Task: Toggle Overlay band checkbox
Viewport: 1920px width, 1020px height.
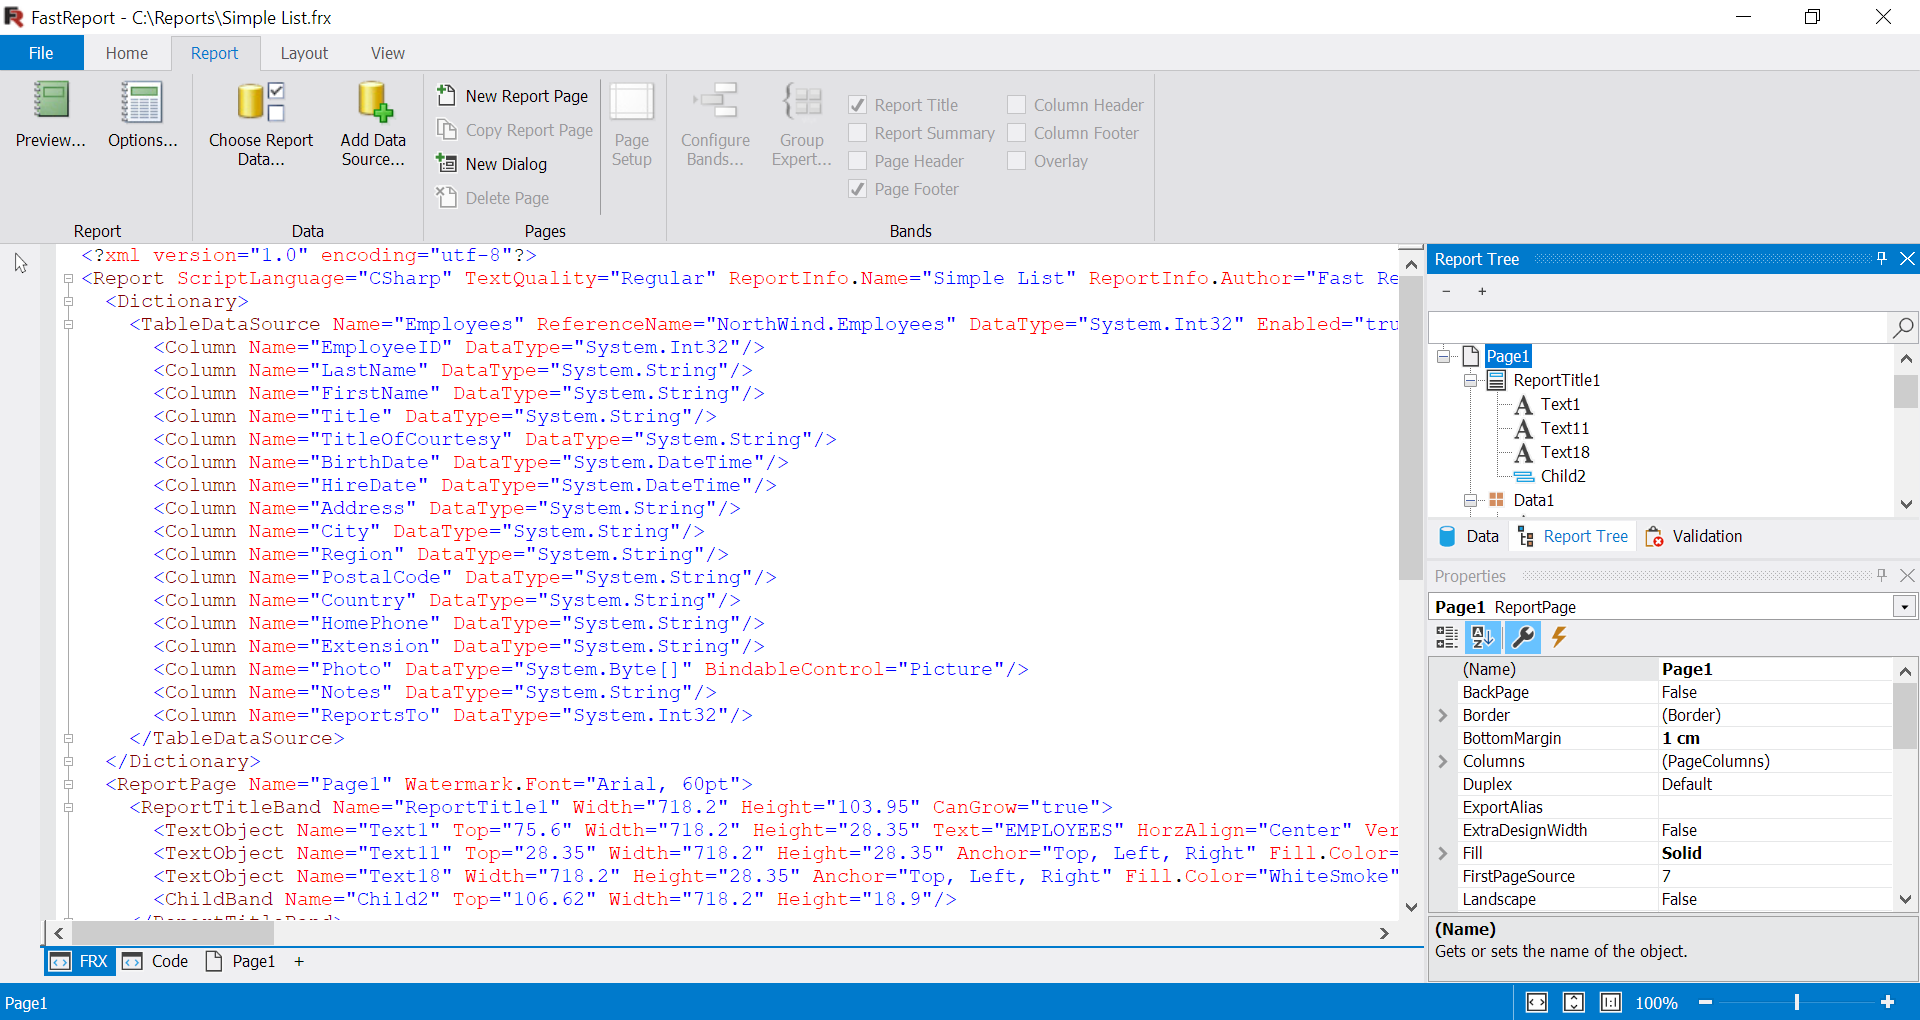Action: click(1017, 161)
